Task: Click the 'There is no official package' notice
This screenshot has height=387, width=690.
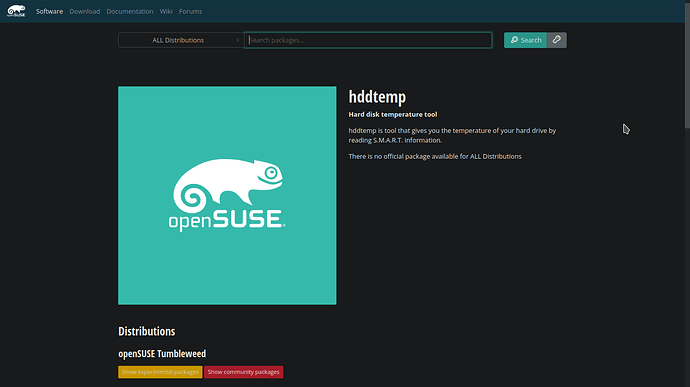Action: (x=435, y=156)
